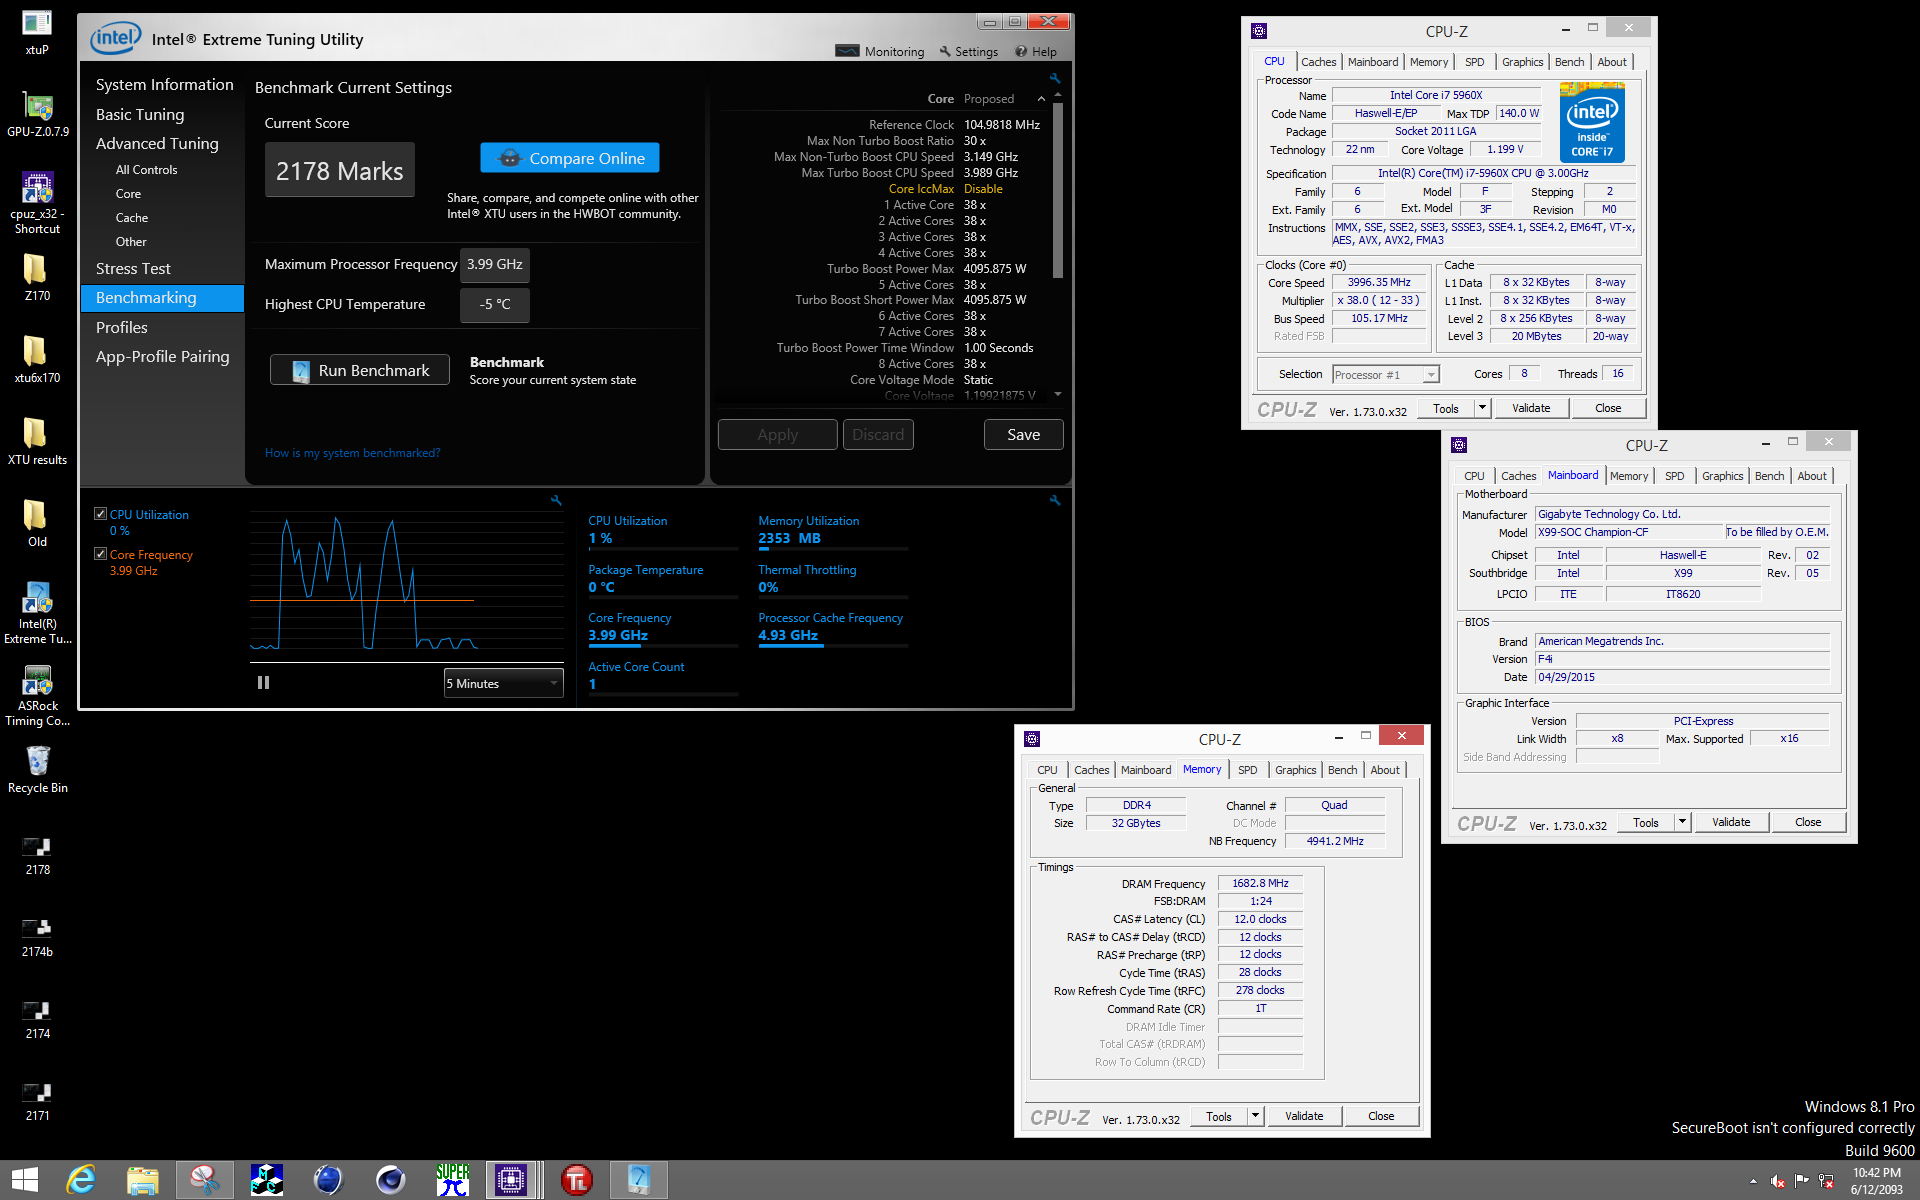This screenshot has width=1920, height=1200.
Task: Select Benchmarking in XTU sidebar
Action: [x=162, y=298]
